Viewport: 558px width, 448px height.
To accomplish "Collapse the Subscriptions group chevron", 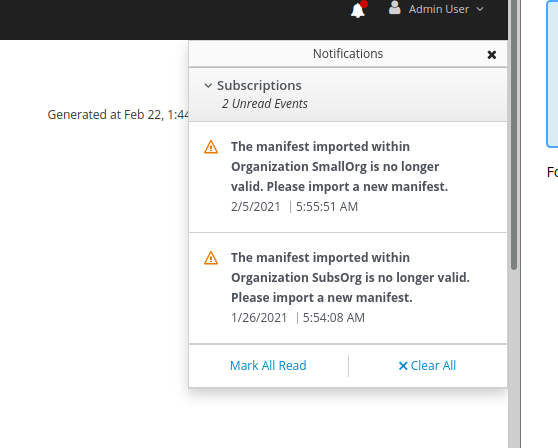I will pyautogui.click(x=208, y=86).
